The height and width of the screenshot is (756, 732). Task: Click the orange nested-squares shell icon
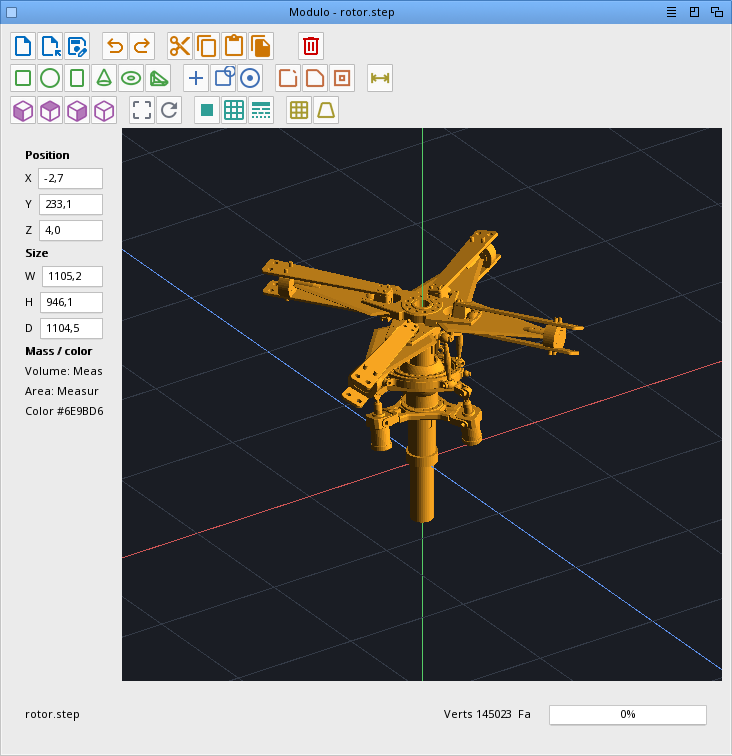click(342, 78)
